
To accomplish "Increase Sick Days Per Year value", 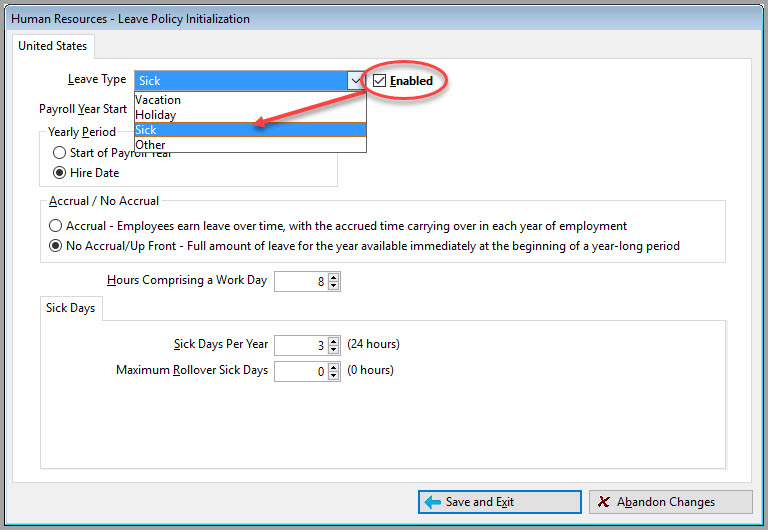I will 334,341.
